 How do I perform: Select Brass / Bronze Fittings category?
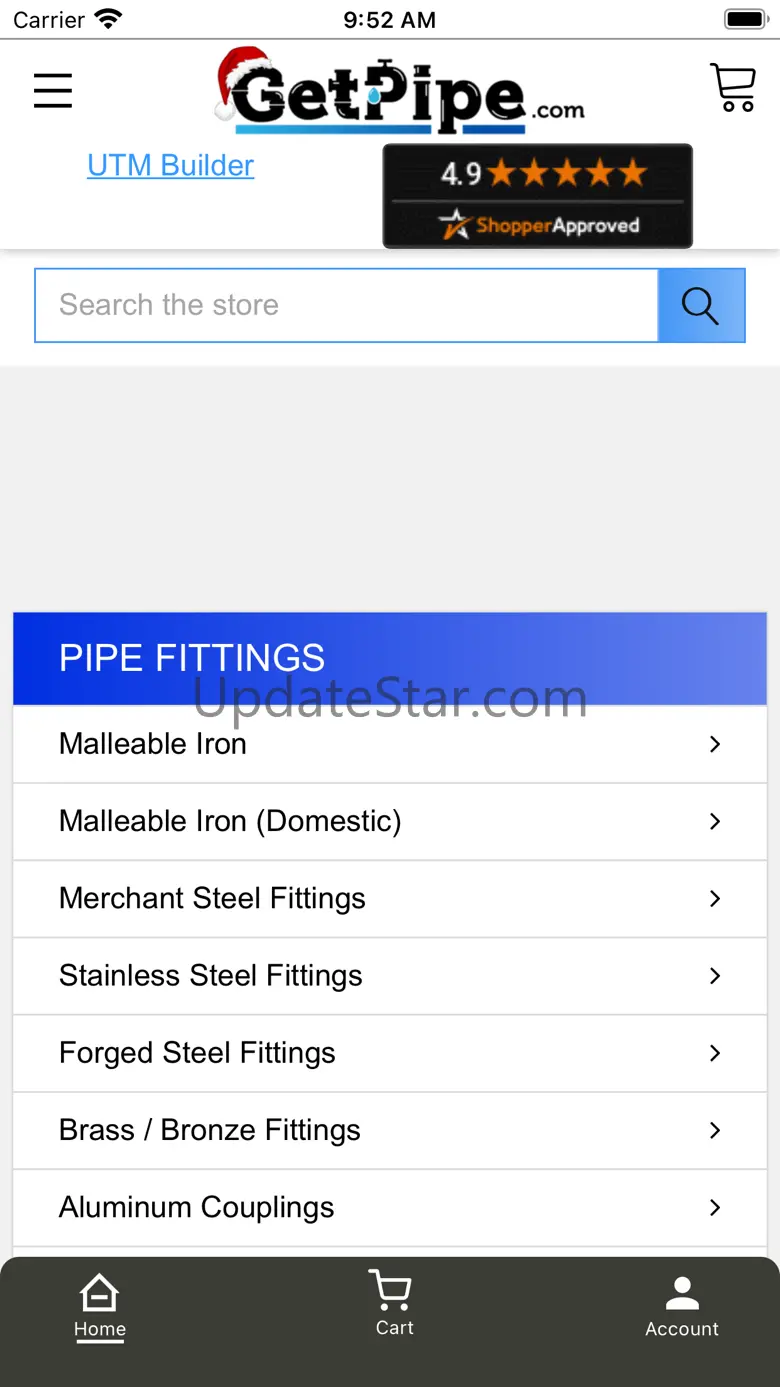pyautogui.click(x=210, y=1130)
